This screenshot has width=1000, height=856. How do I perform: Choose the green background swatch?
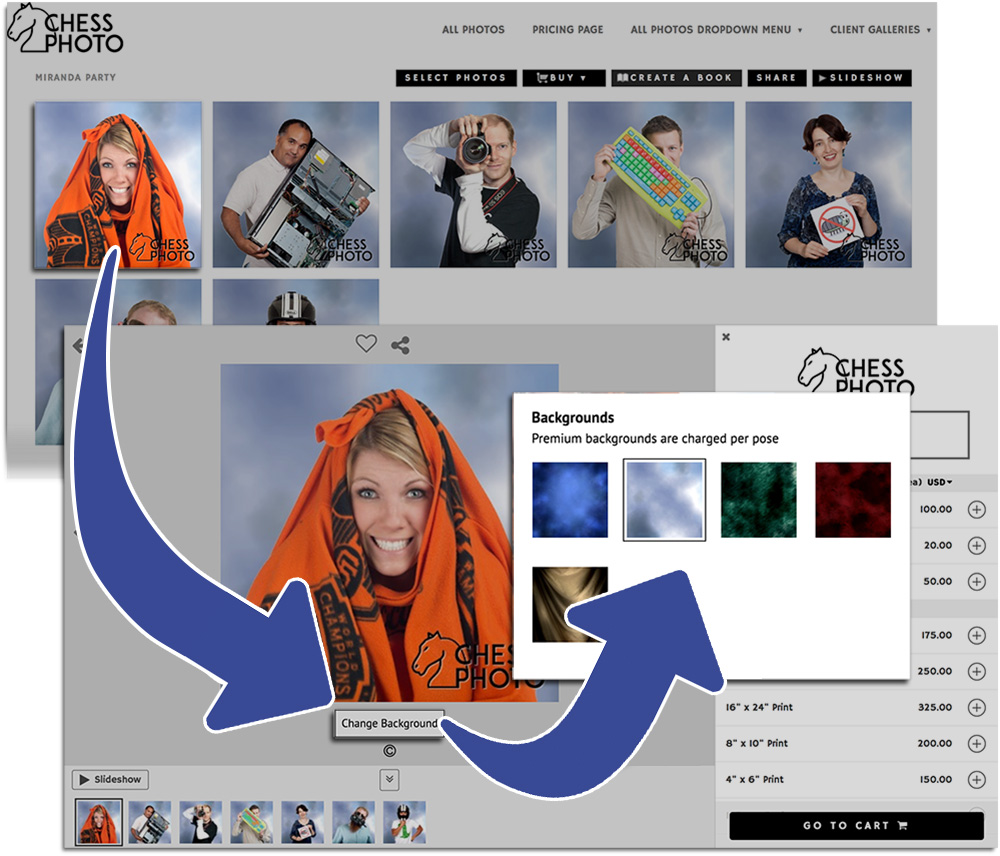pos(758,499)
